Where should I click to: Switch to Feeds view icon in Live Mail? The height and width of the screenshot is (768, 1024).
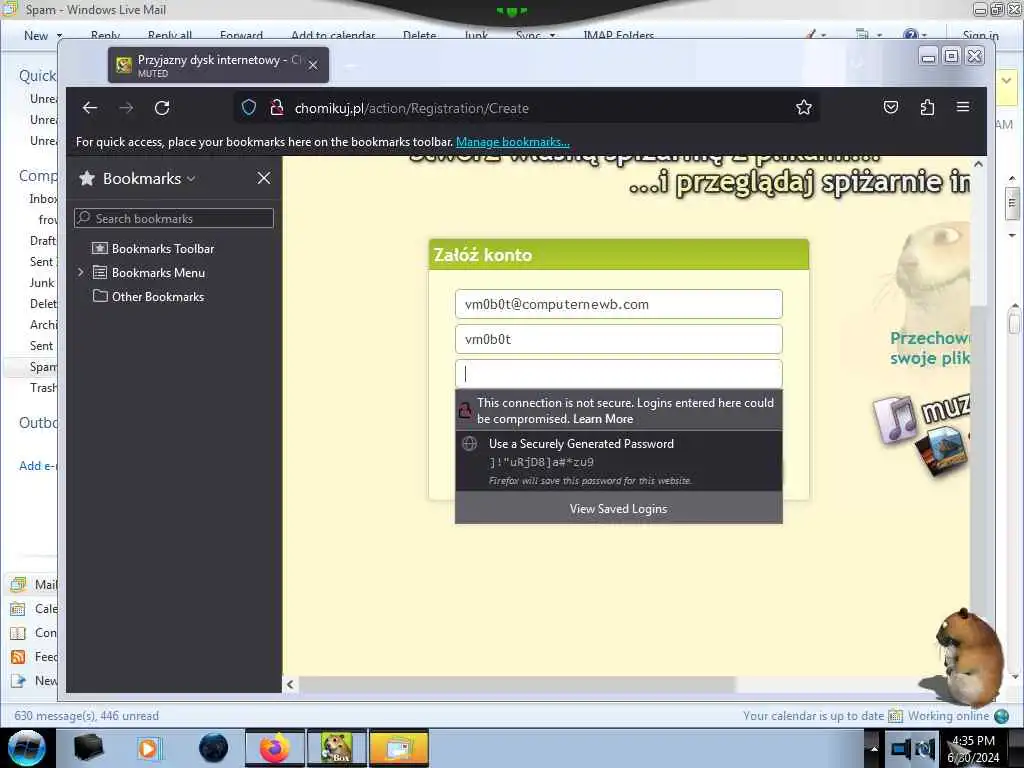click(18, 657)
